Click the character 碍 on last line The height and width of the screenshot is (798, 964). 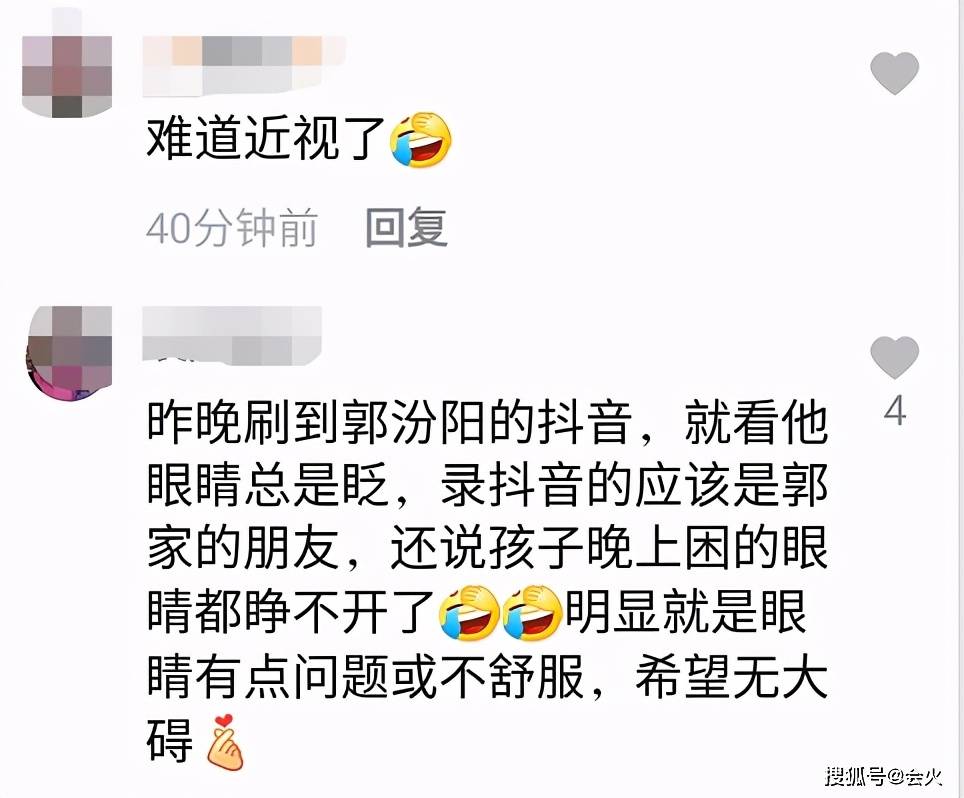170,740
